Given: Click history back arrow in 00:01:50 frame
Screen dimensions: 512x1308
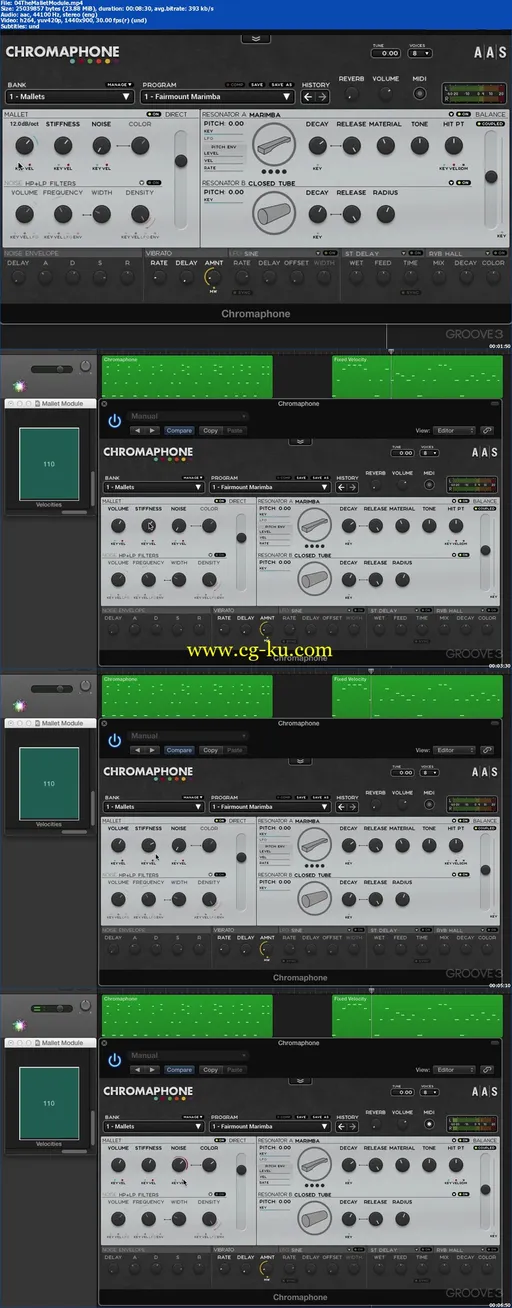Looking at the screenshot, I should point(308,97).
